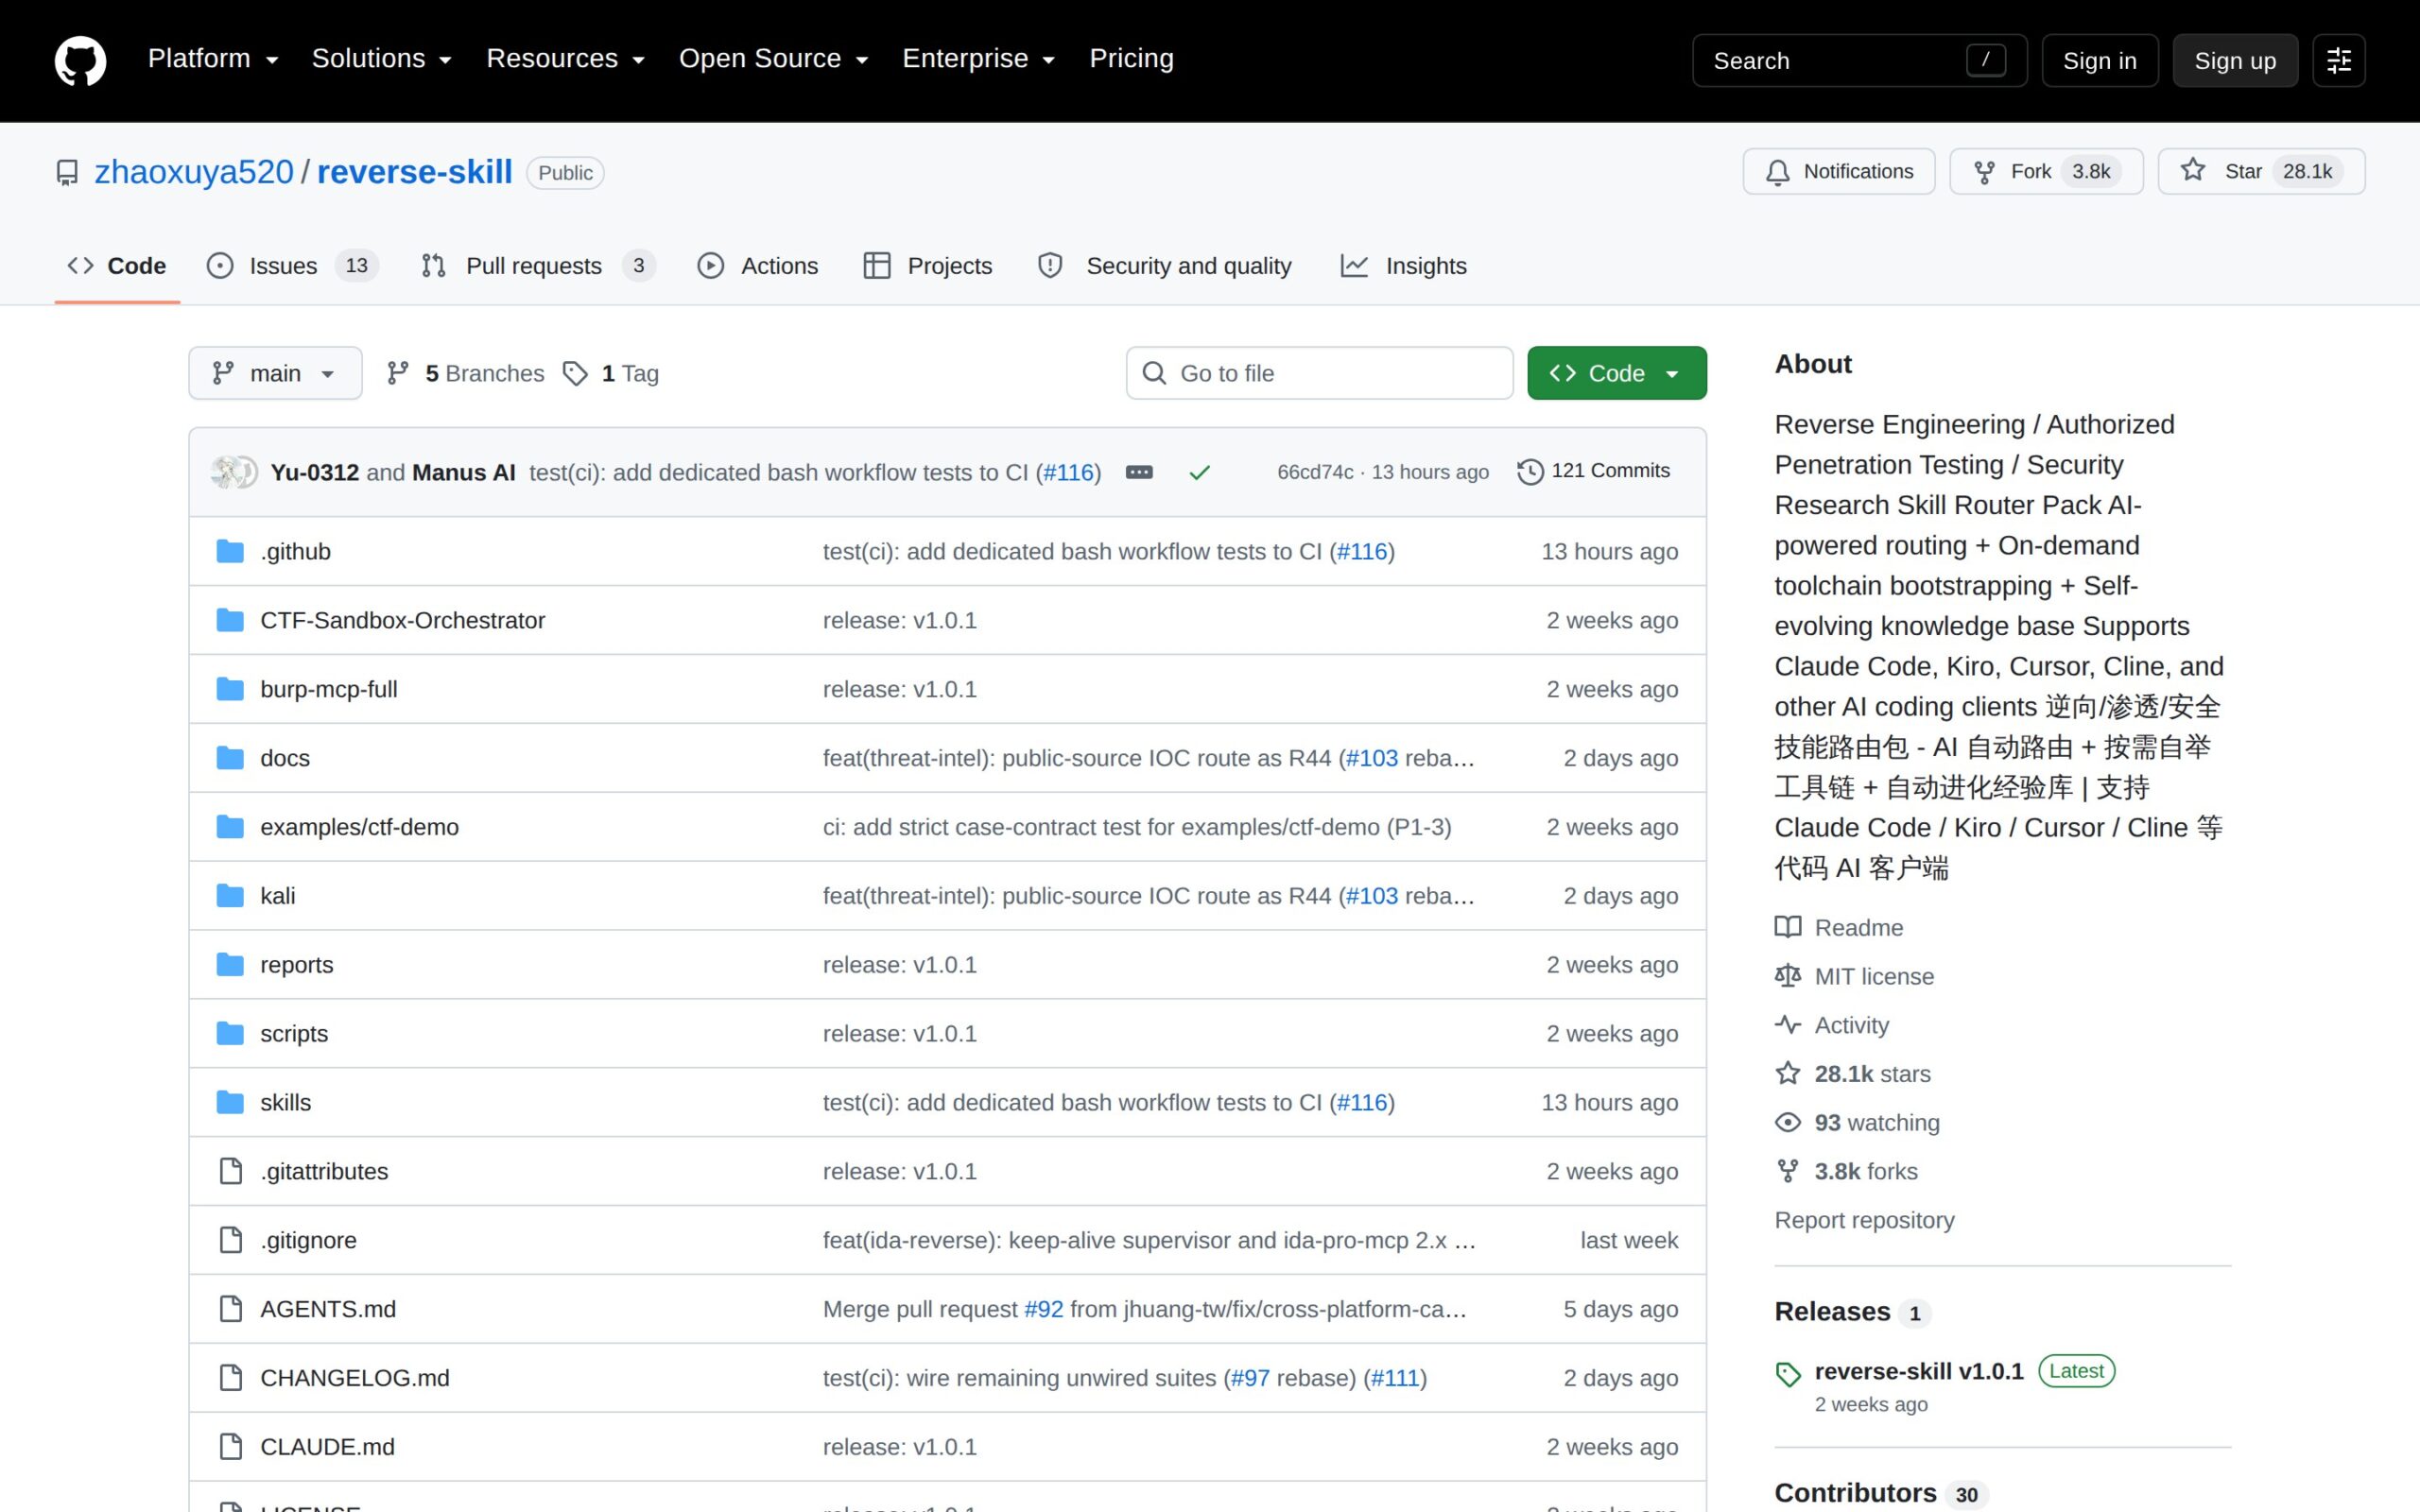This screenshot has height=1512, width=2420.
Task: Open the zhaoxuya520 owner link
Action: click(x=194, y=172)
